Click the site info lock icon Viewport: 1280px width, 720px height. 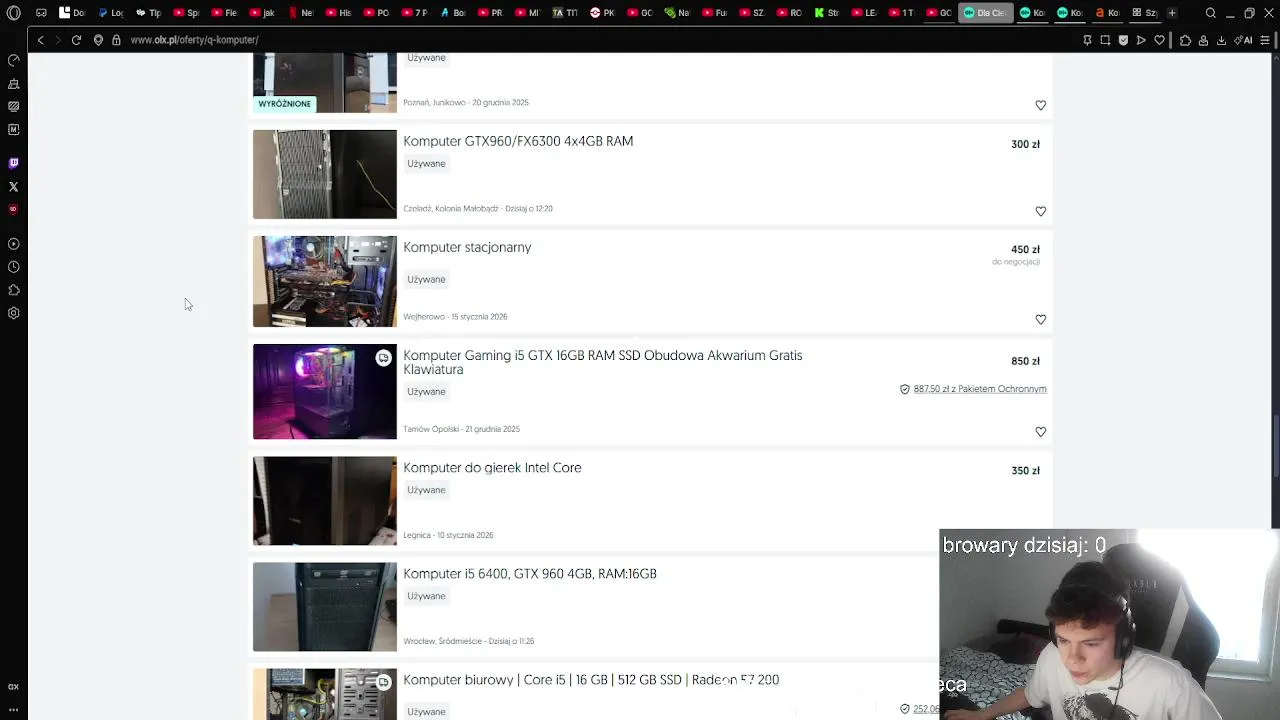point(116,40)
